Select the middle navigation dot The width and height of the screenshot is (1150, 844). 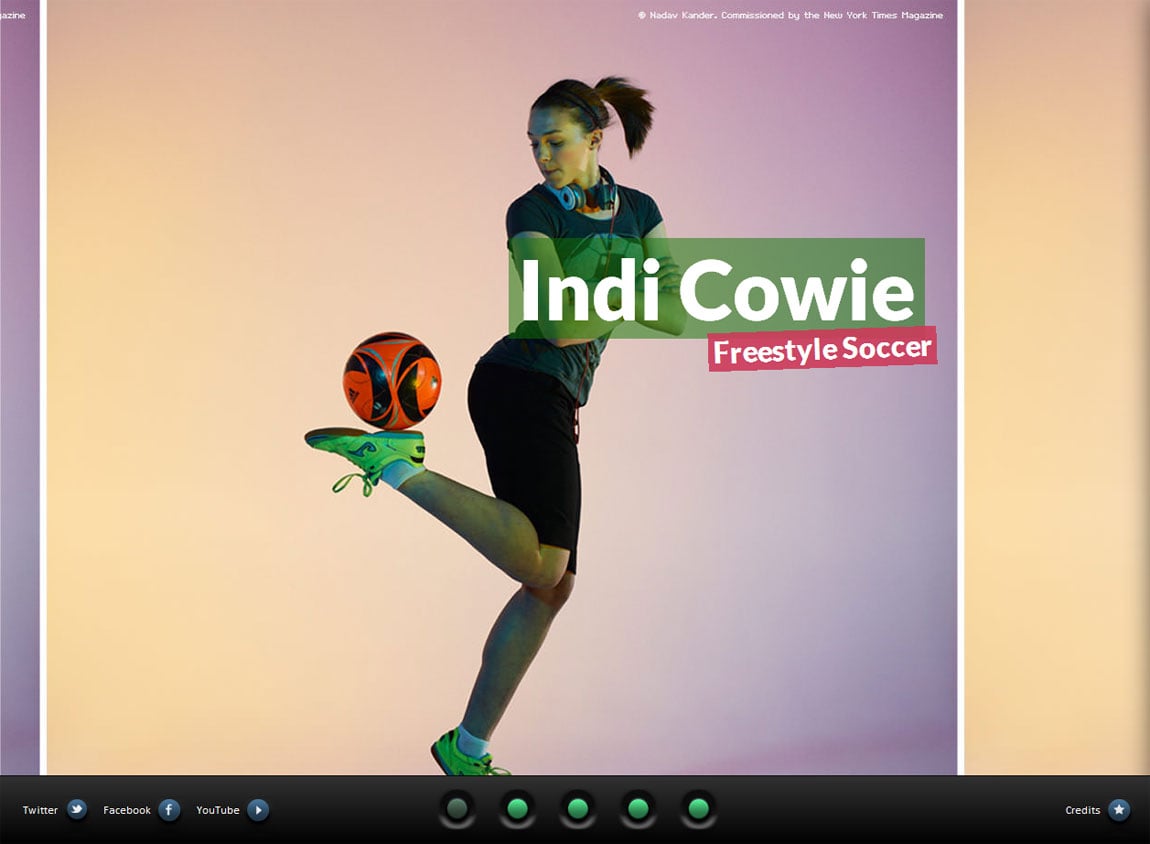tap(576, 807)
